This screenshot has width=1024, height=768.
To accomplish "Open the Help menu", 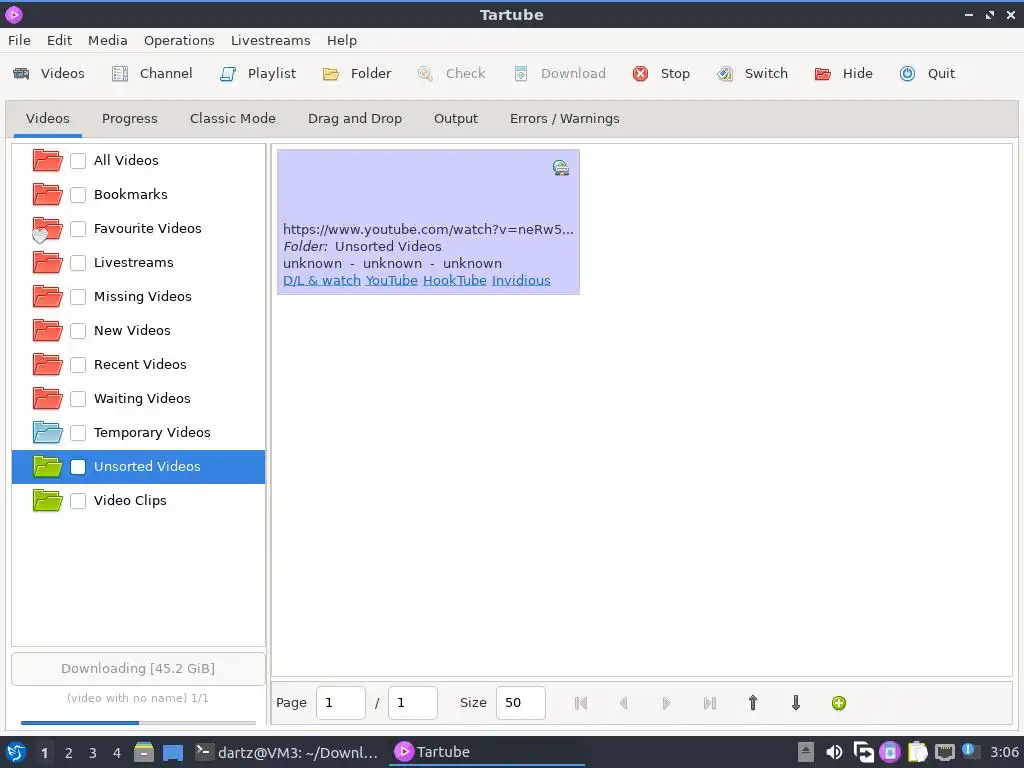I will click(x=342, y=40).
